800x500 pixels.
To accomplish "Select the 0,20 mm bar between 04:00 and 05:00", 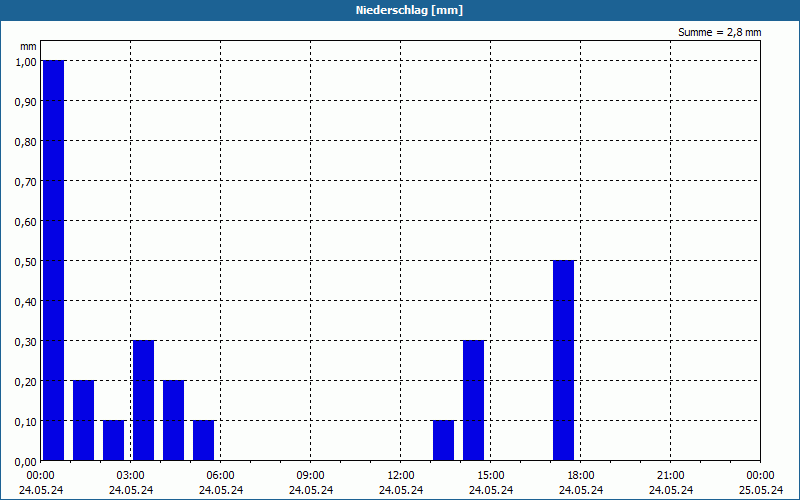I will tap(173, 420).
